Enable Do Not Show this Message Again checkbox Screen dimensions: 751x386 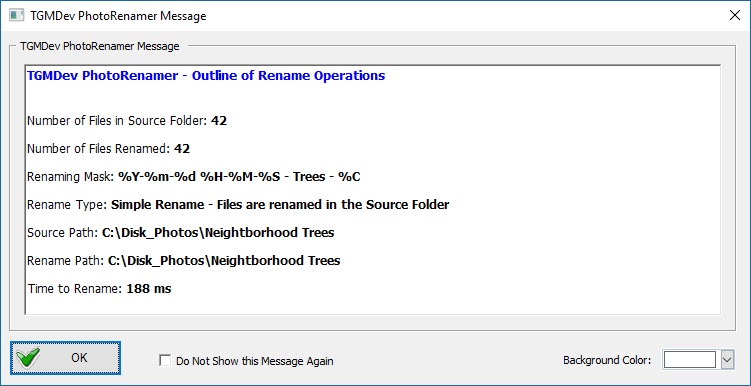click(165, 361)
